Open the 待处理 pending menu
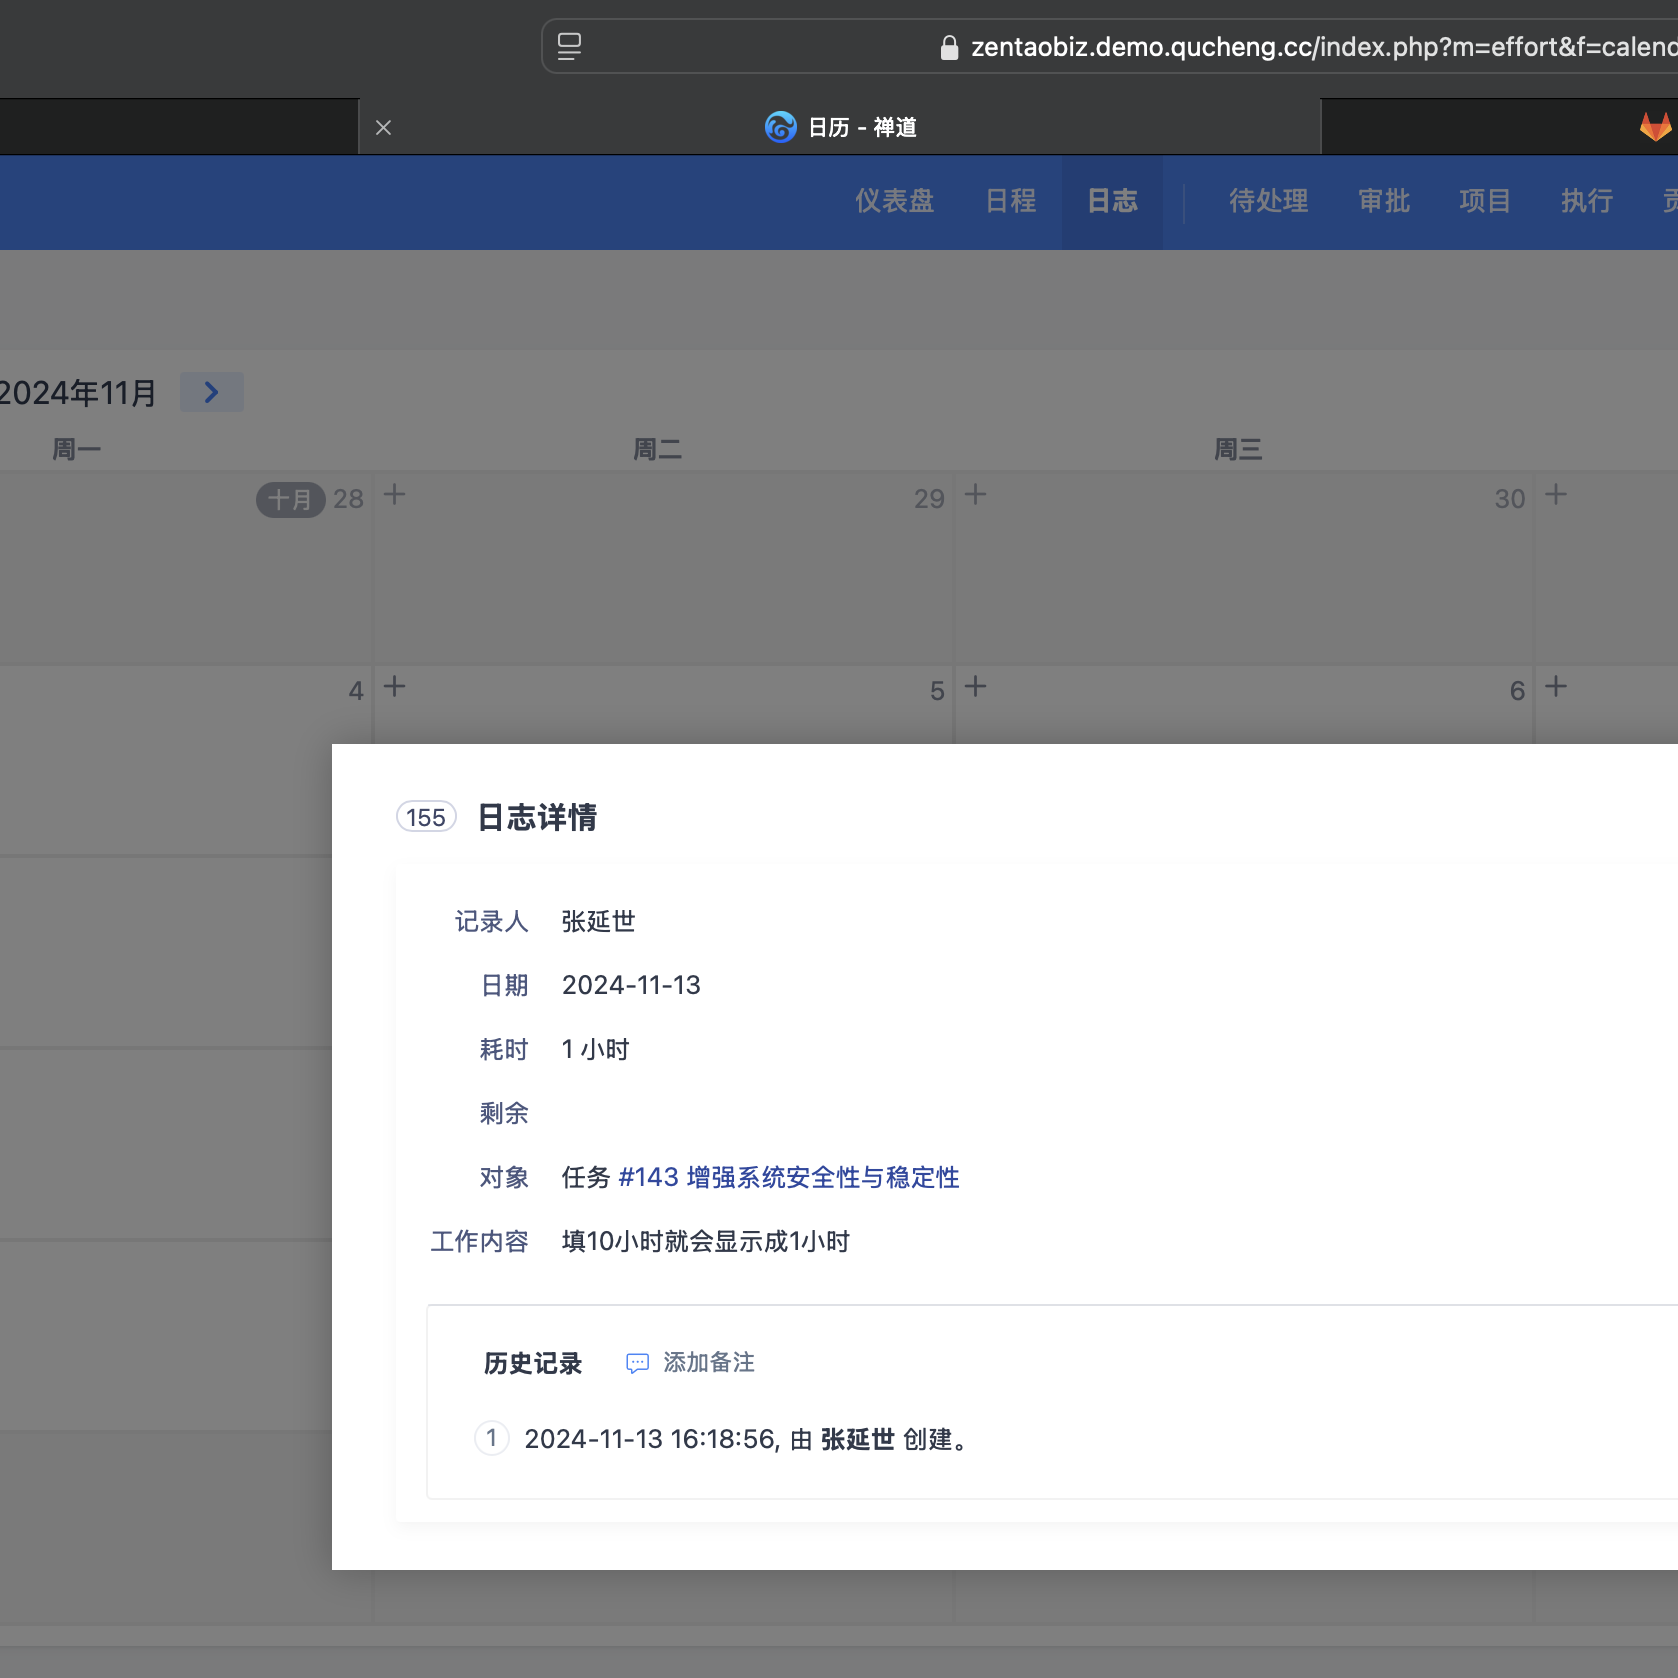Viewport: 1678px width, 1678px height. [1268, 201]
